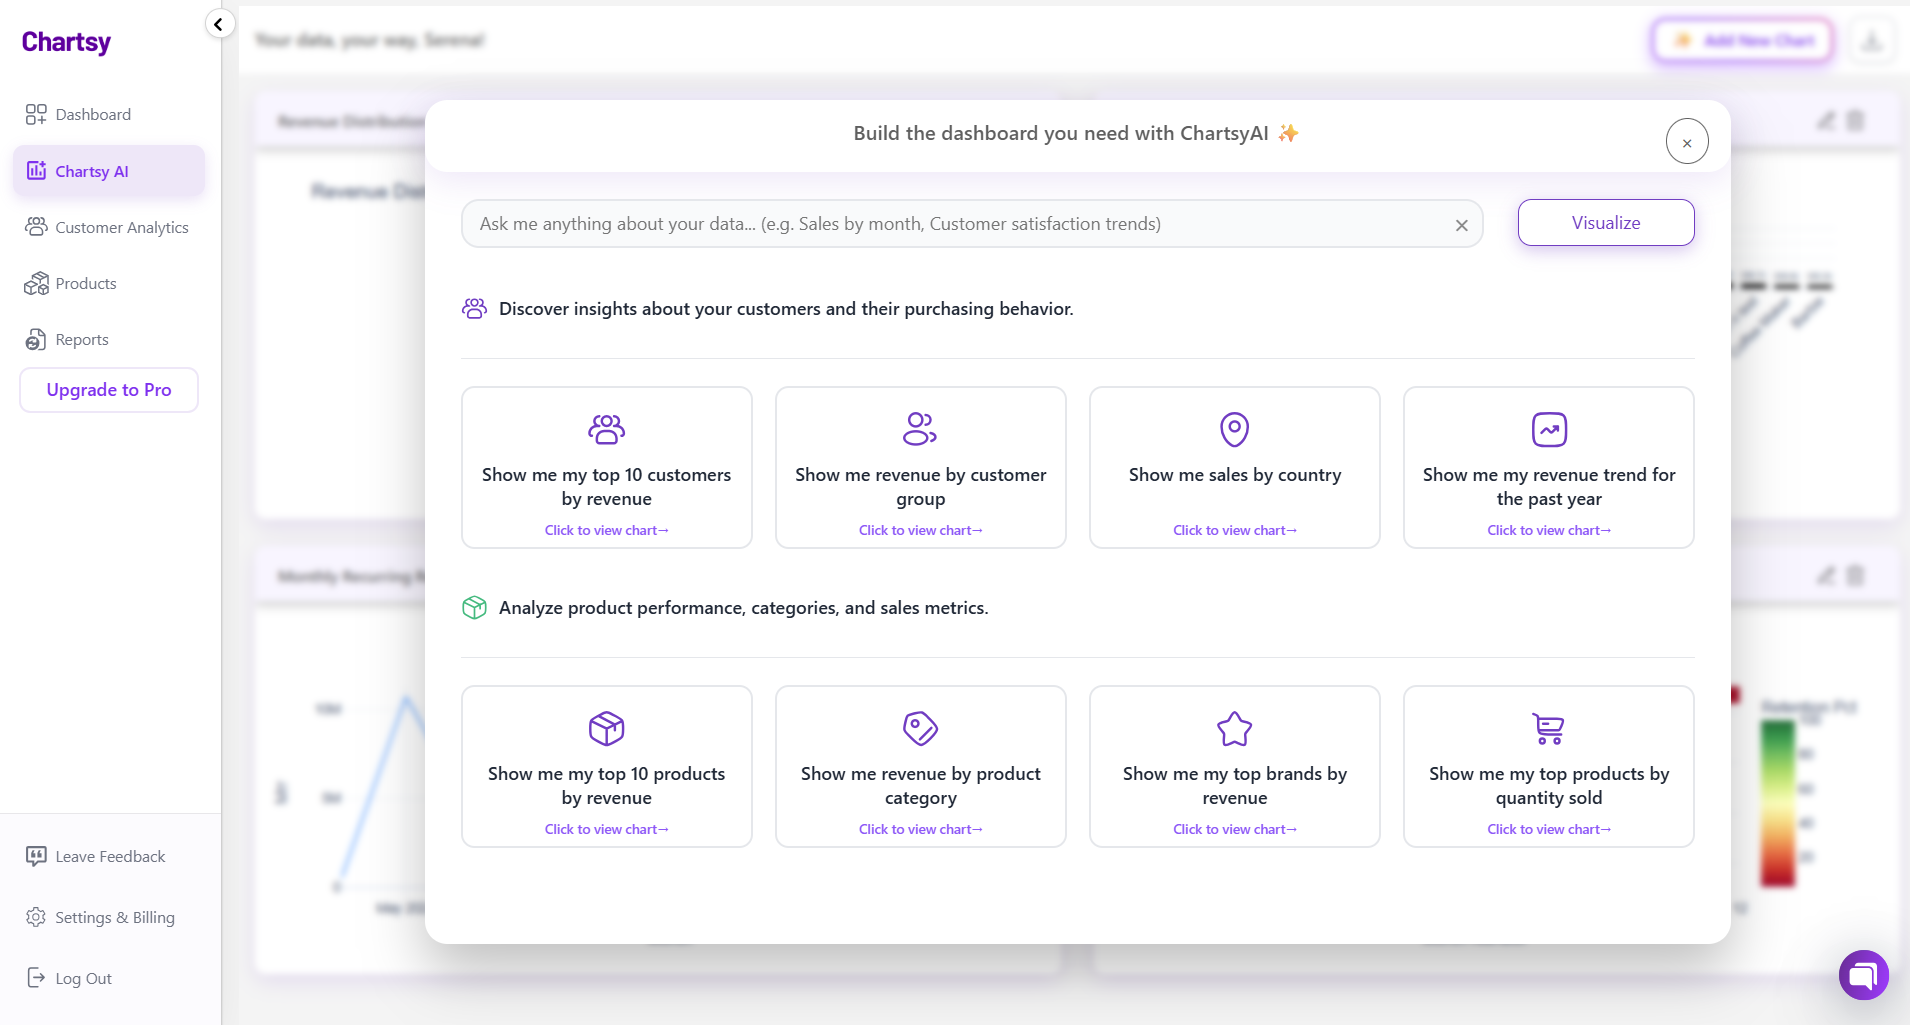This screenshot has height=1025, width=1910.
Task: Clear the query input with the X
Action: click(1461, 225)
